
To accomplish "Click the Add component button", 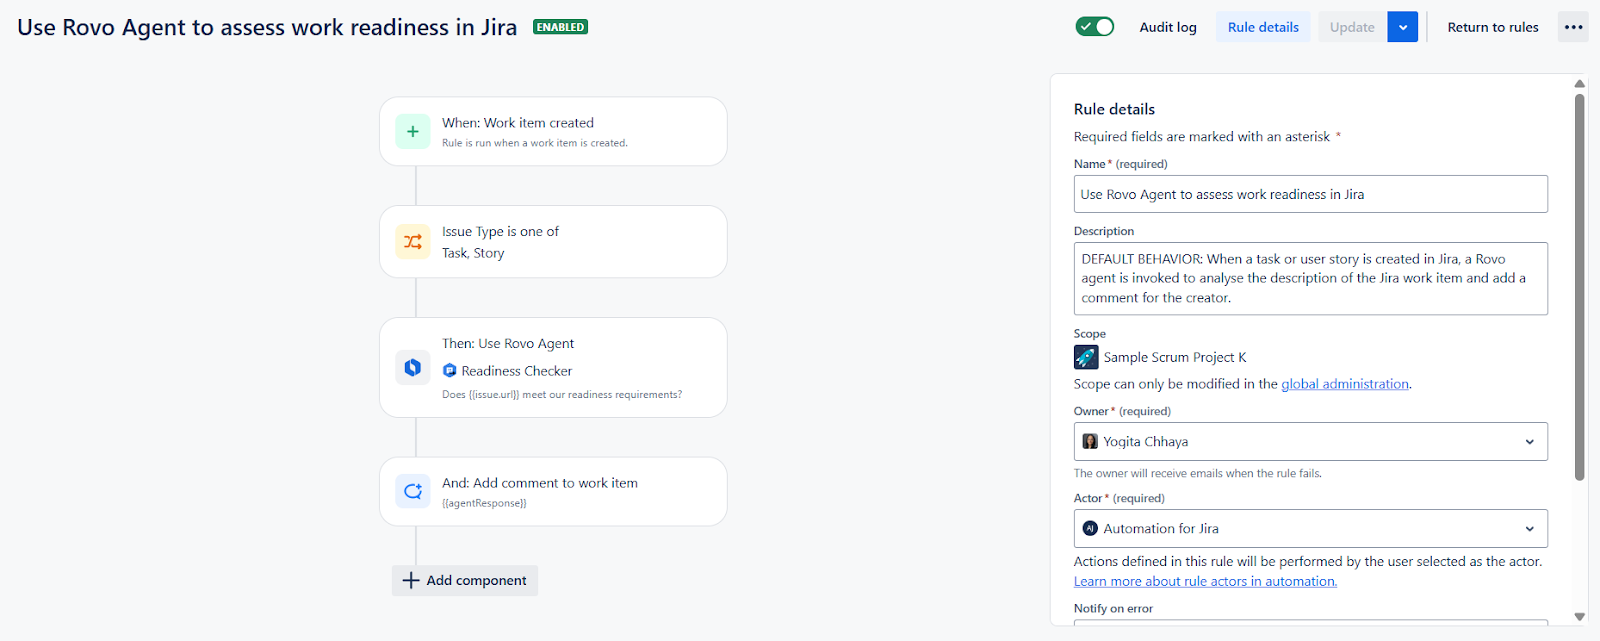I will pos(465,580).
